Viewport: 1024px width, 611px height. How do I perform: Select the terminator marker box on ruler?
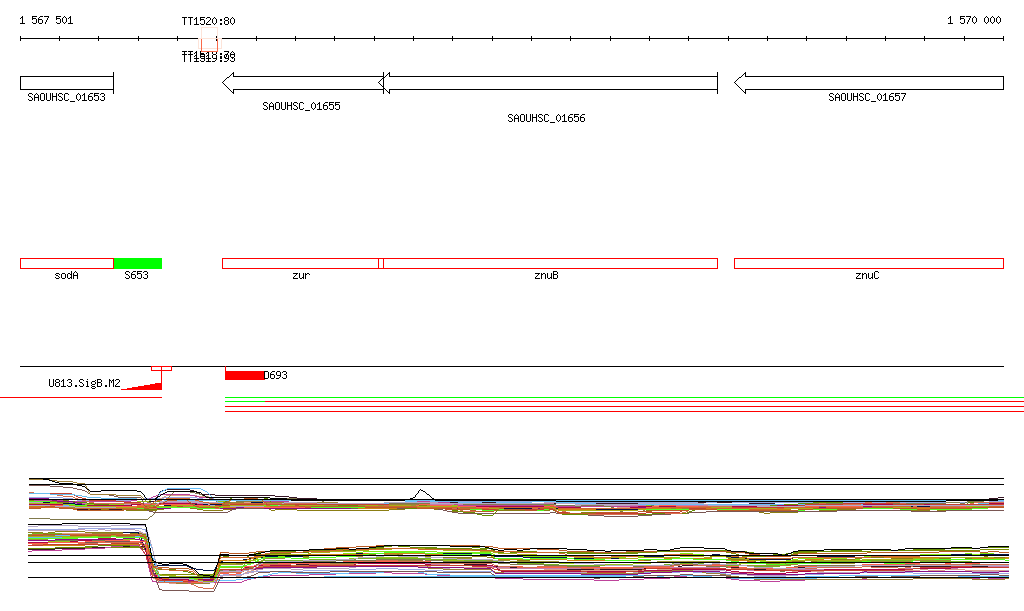point(208,43)
